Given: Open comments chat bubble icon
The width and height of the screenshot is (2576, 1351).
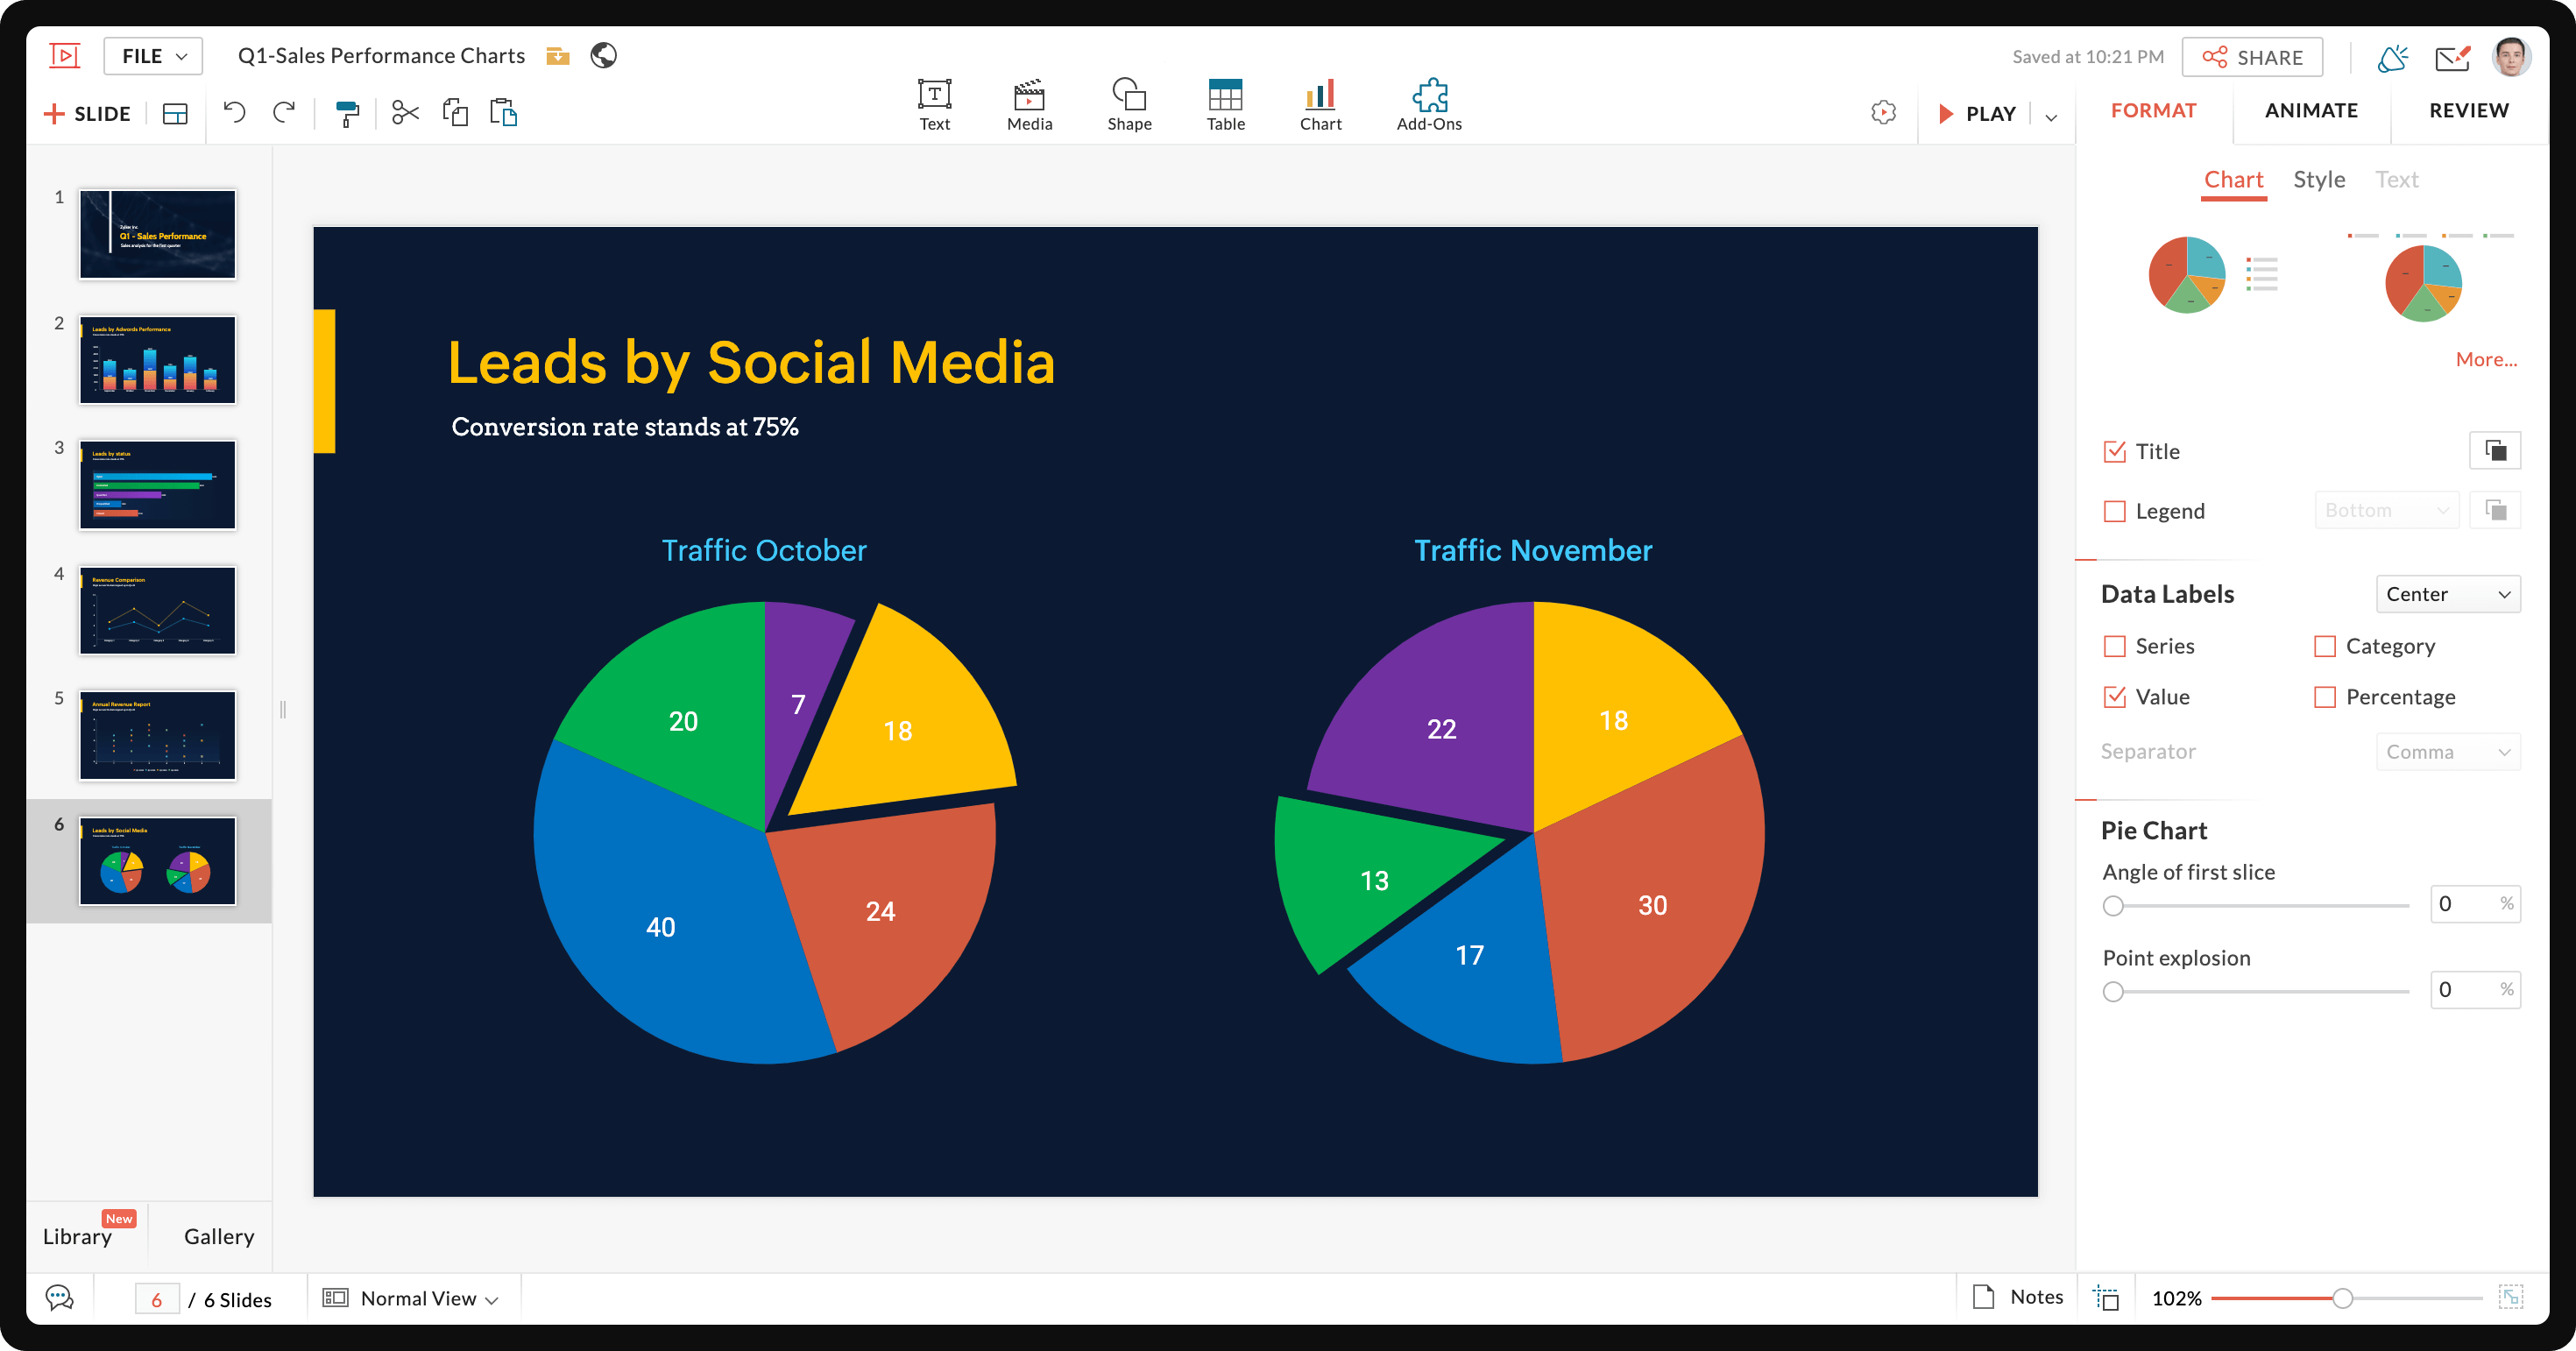Looking at the screenshot, I should coord(60,1298).
